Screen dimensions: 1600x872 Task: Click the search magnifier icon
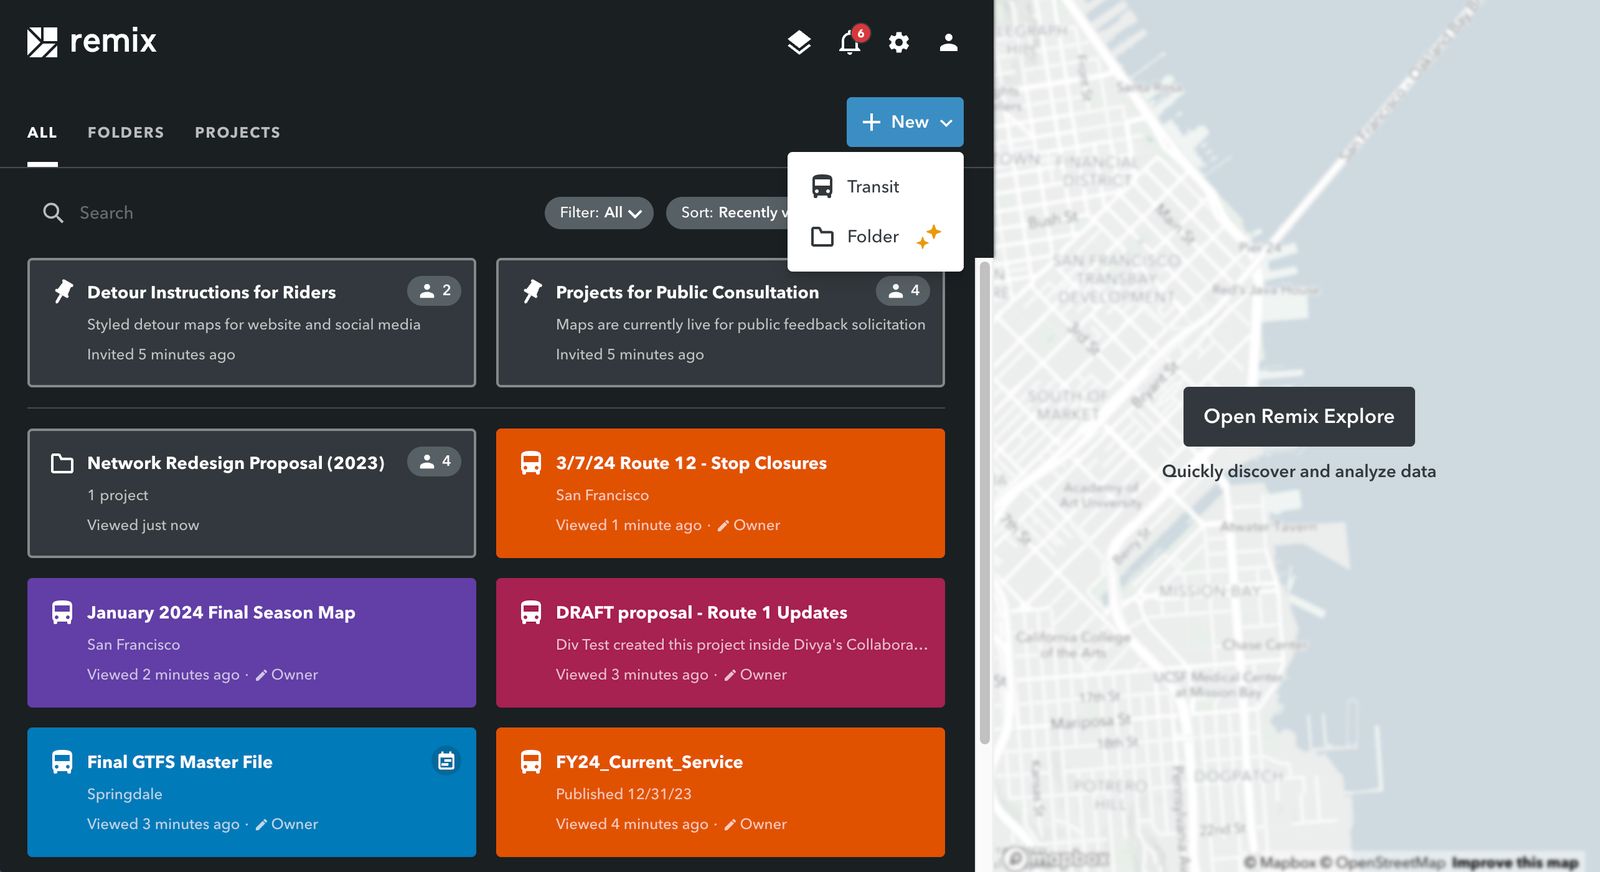[x=53, y=212]
